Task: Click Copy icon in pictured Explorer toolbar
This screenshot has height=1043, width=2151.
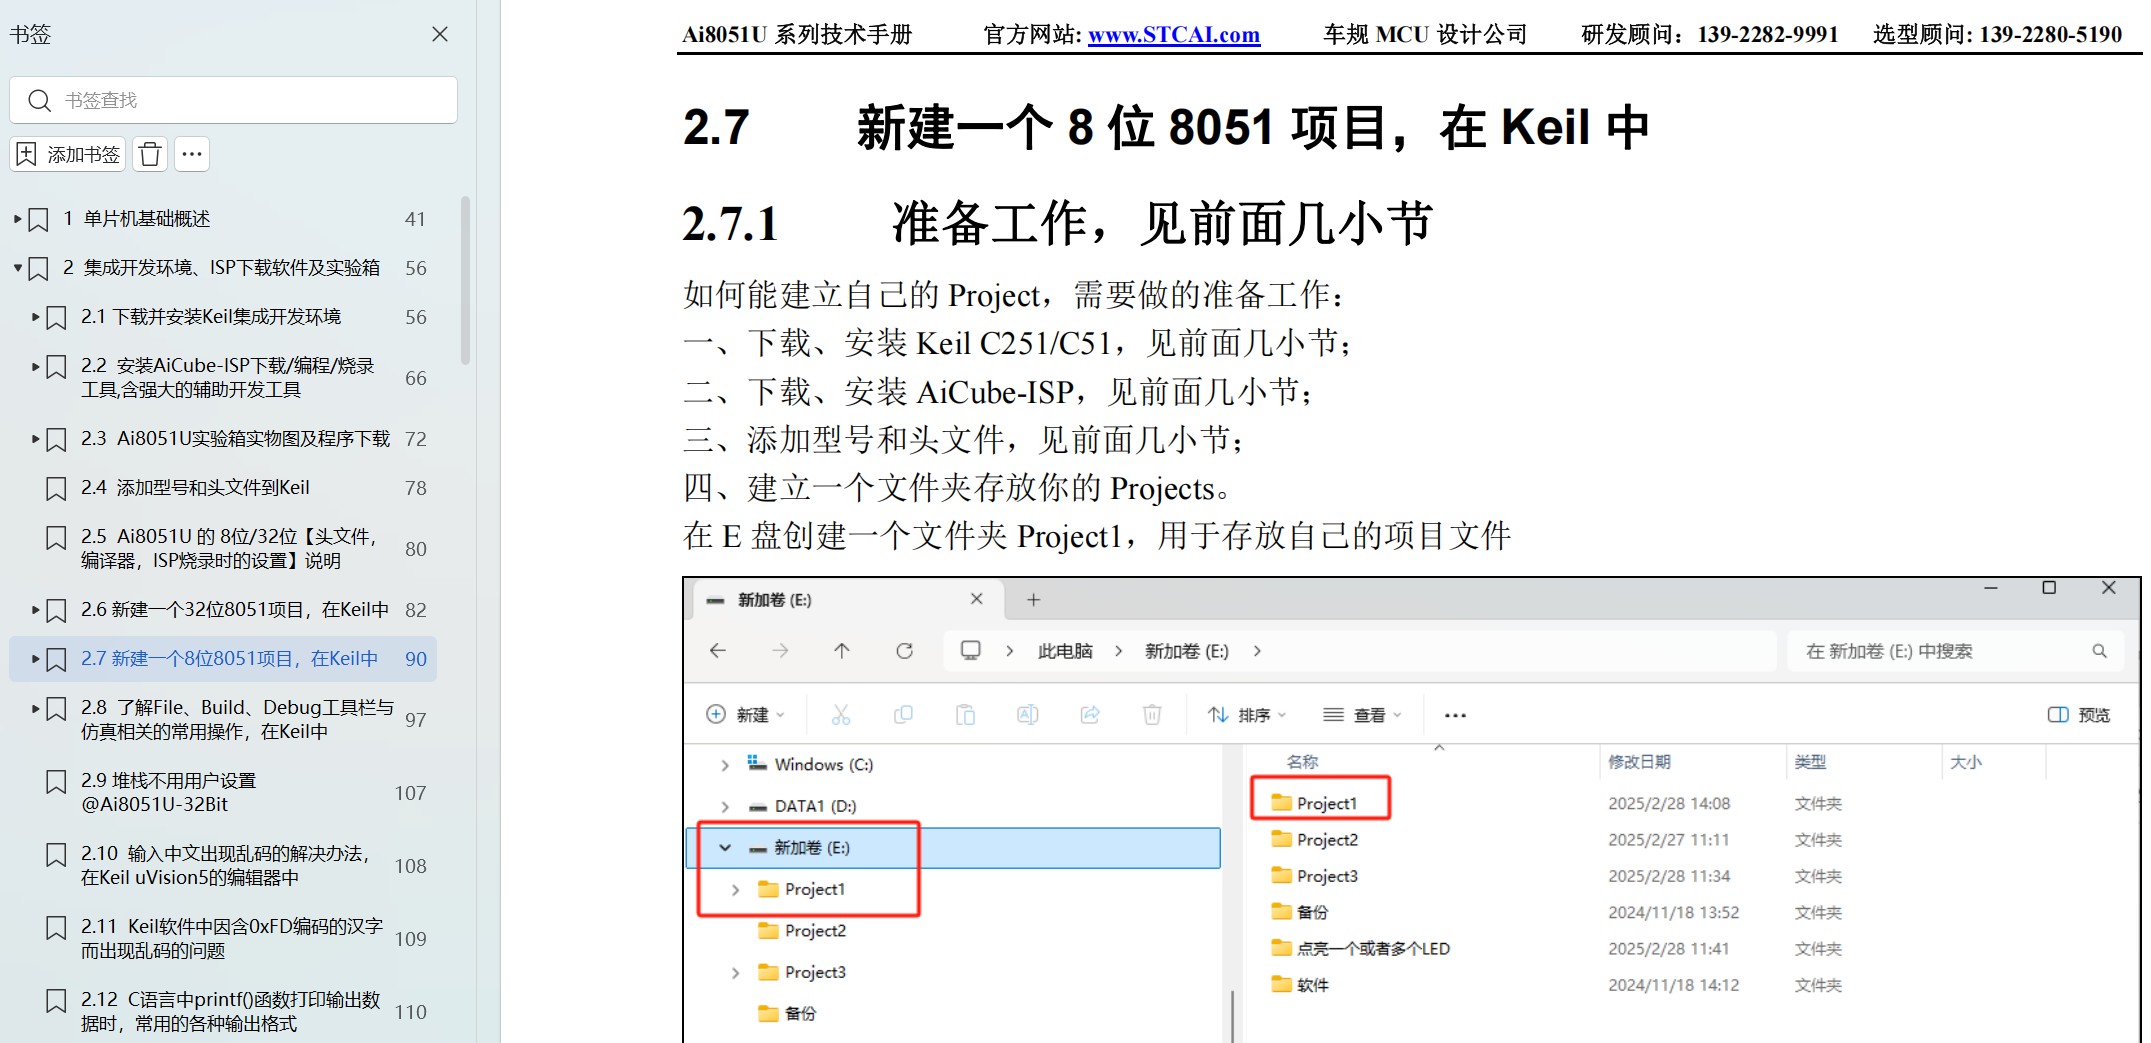Action: 903,715
